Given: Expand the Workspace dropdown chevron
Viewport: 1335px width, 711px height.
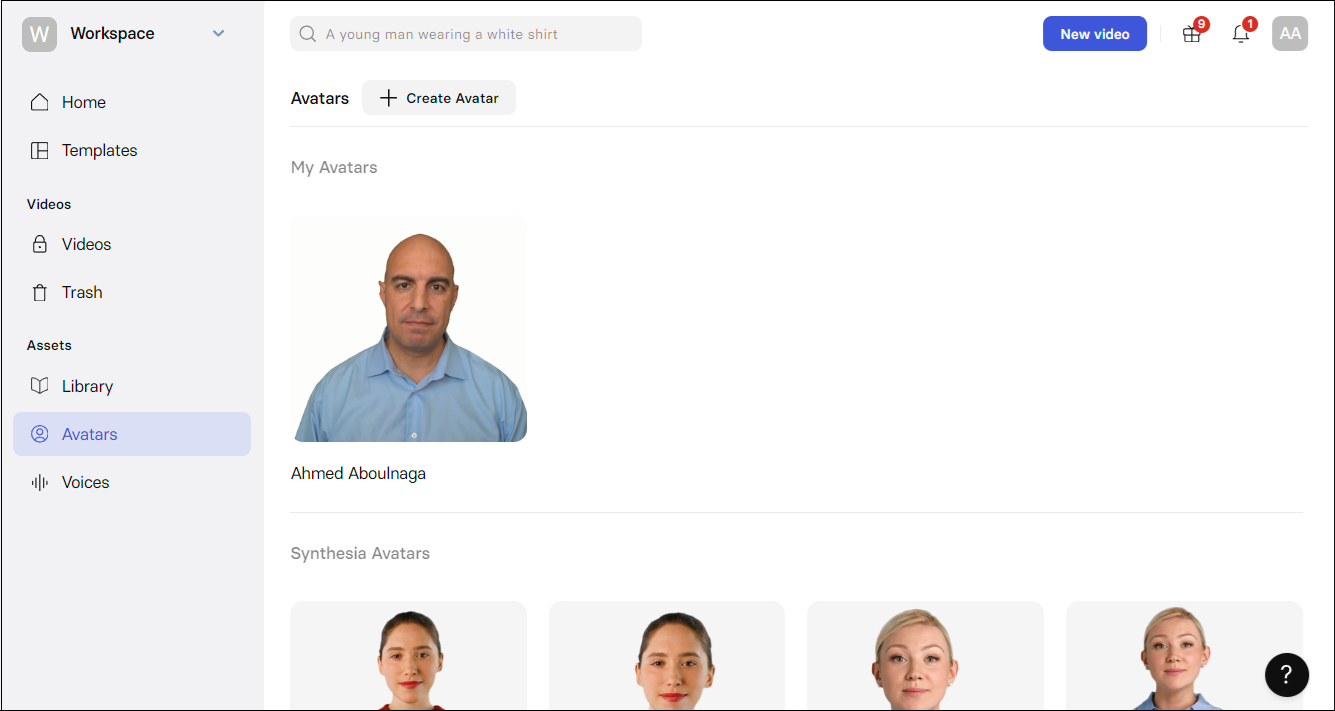Looking at the screenshot, I should (x=219, y=34).
